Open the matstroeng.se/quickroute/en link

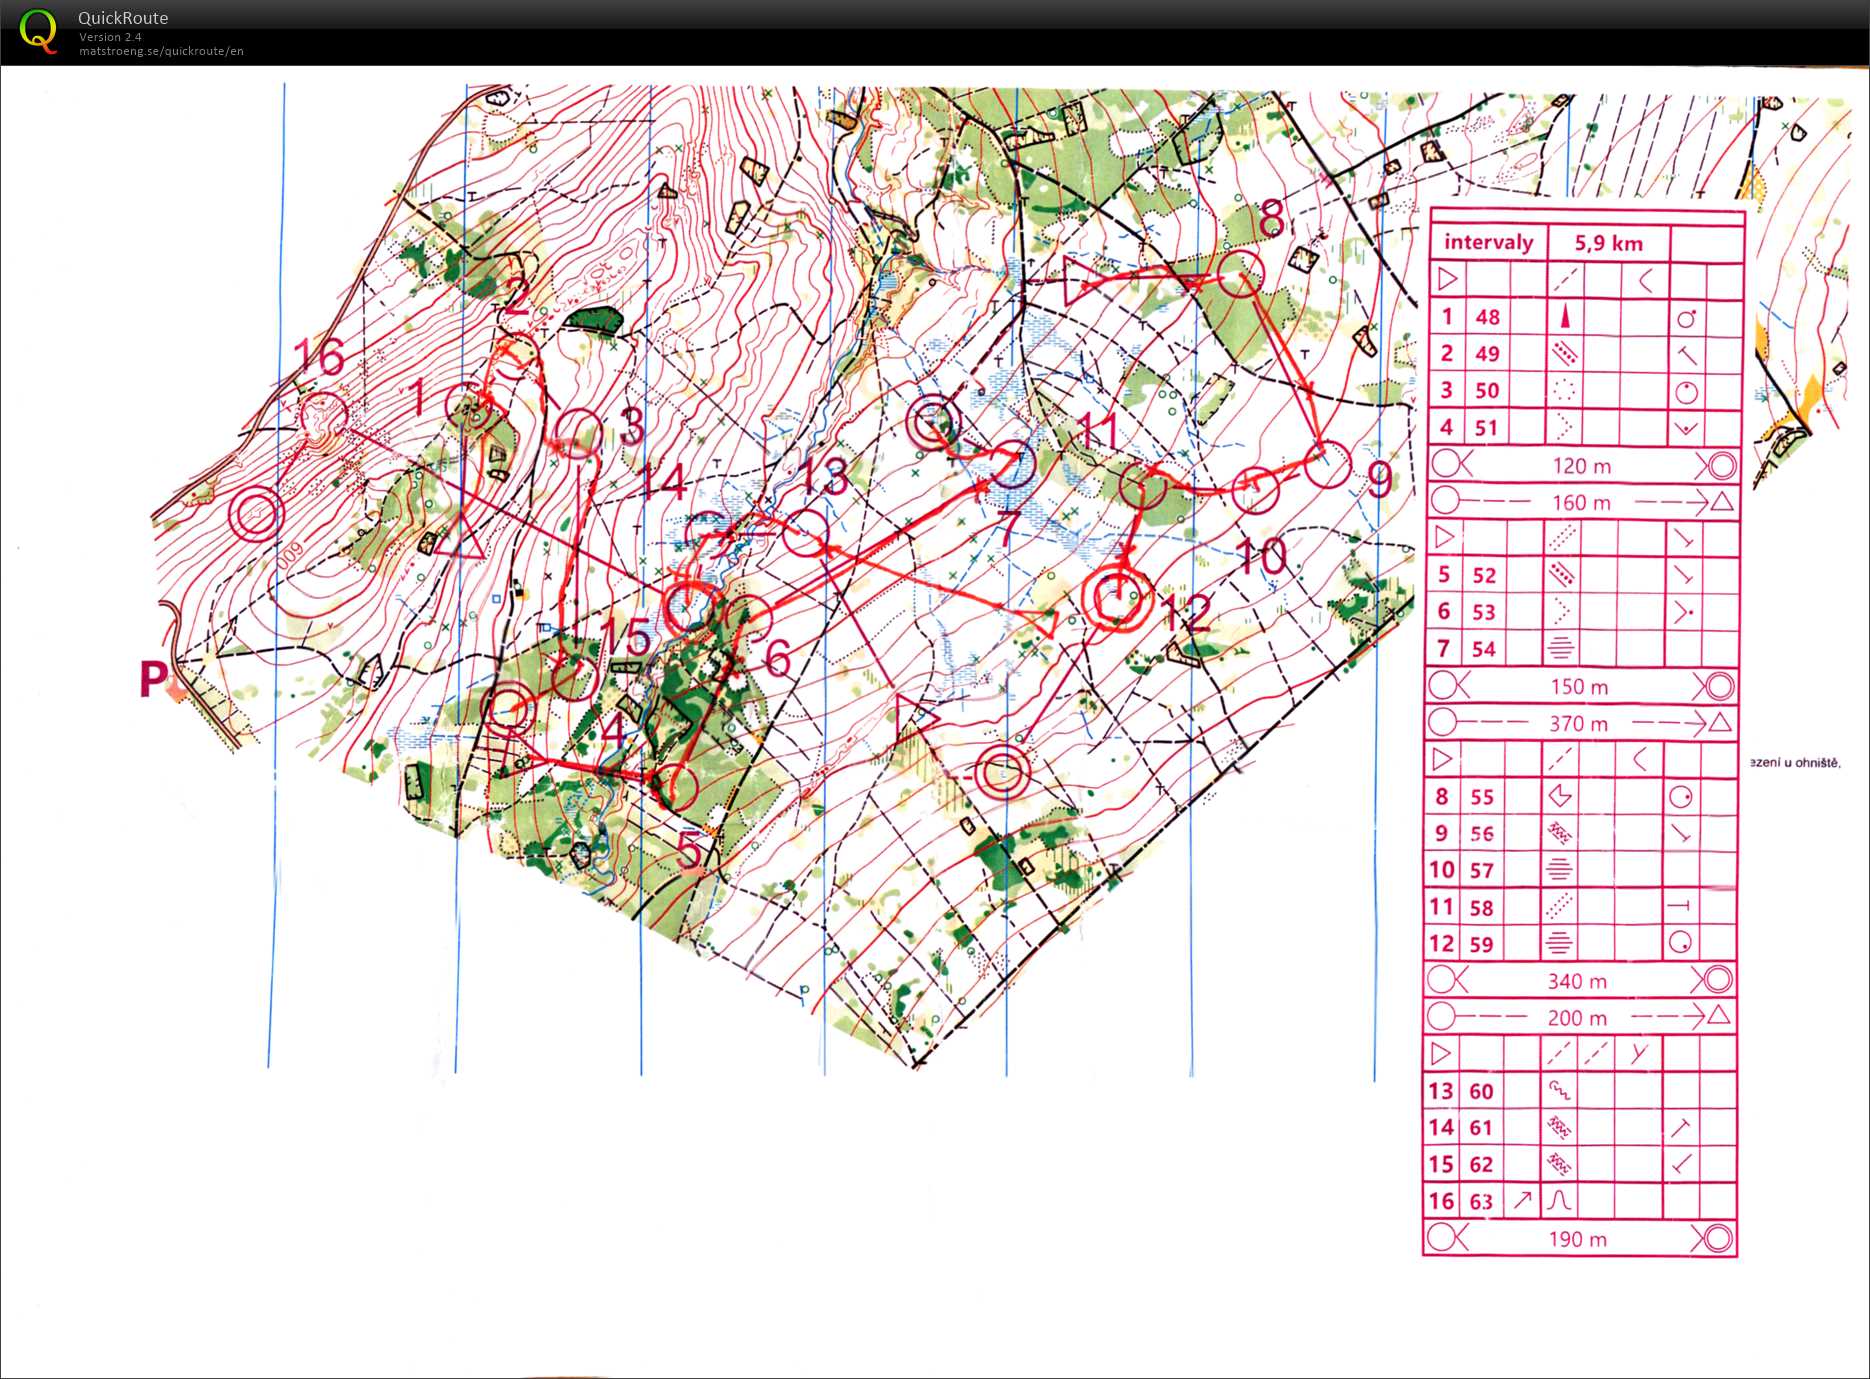[161, 51]
